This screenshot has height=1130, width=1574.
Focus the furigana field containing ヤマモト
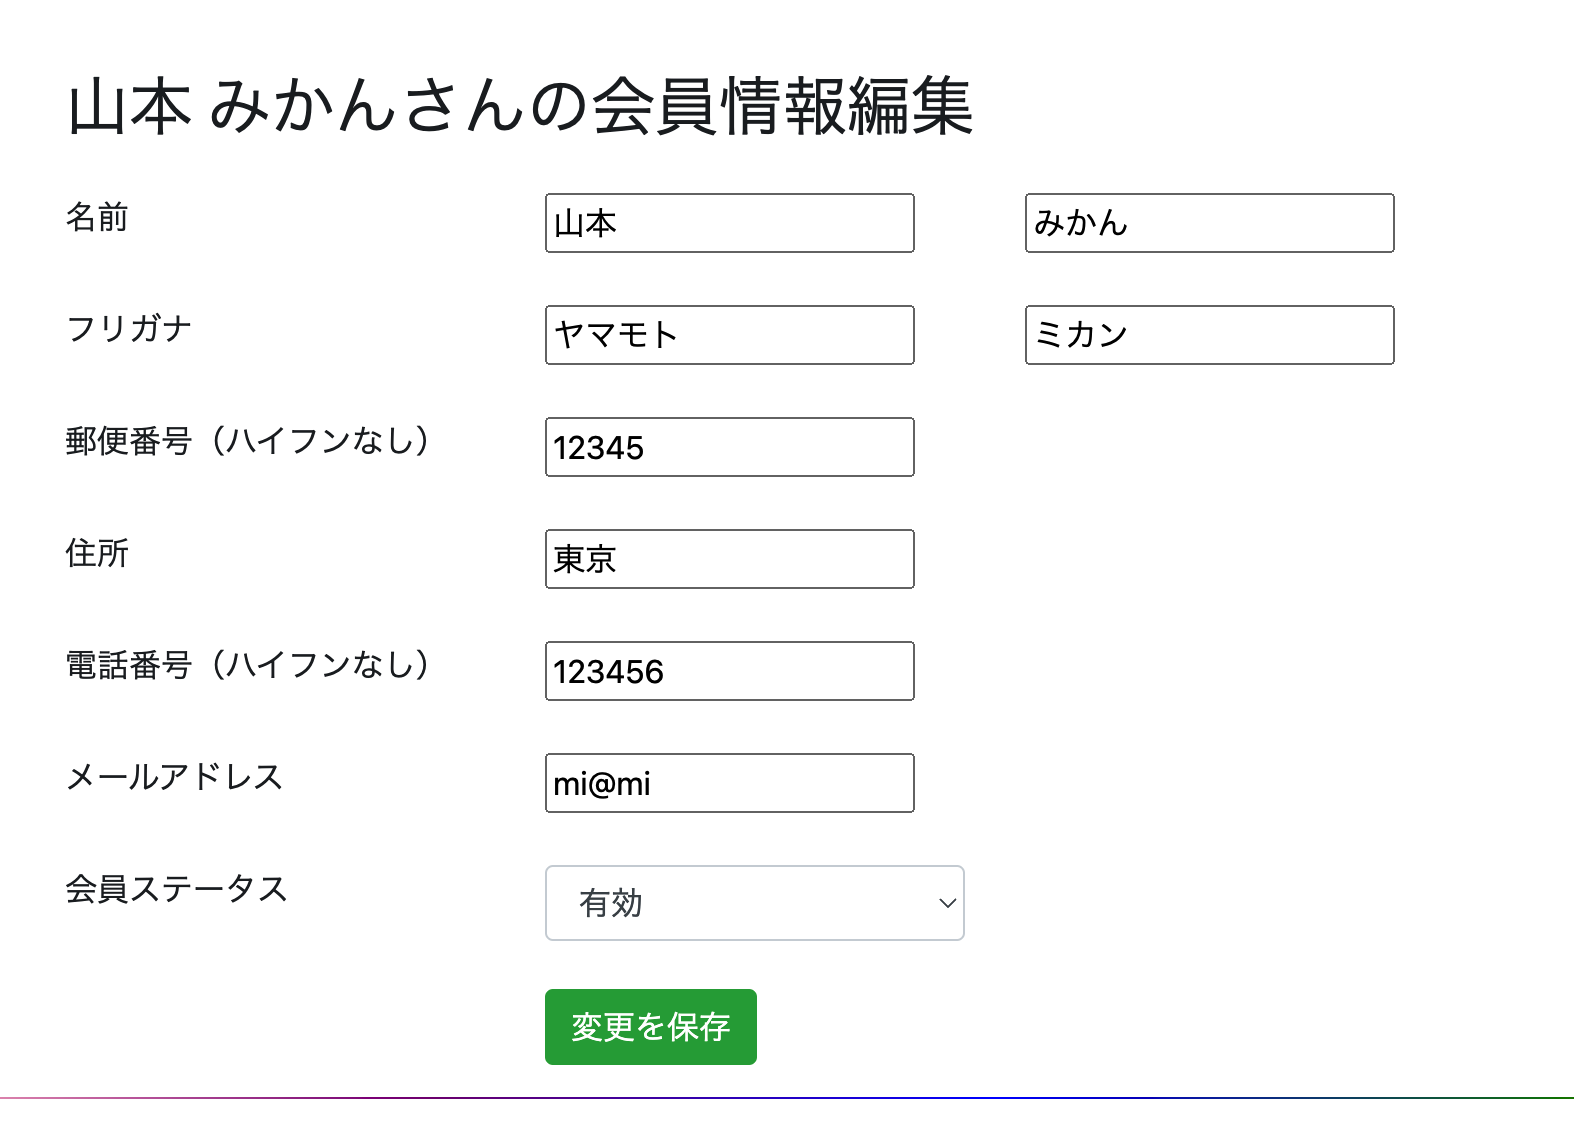pyautogui.click(x=729, y=335)
